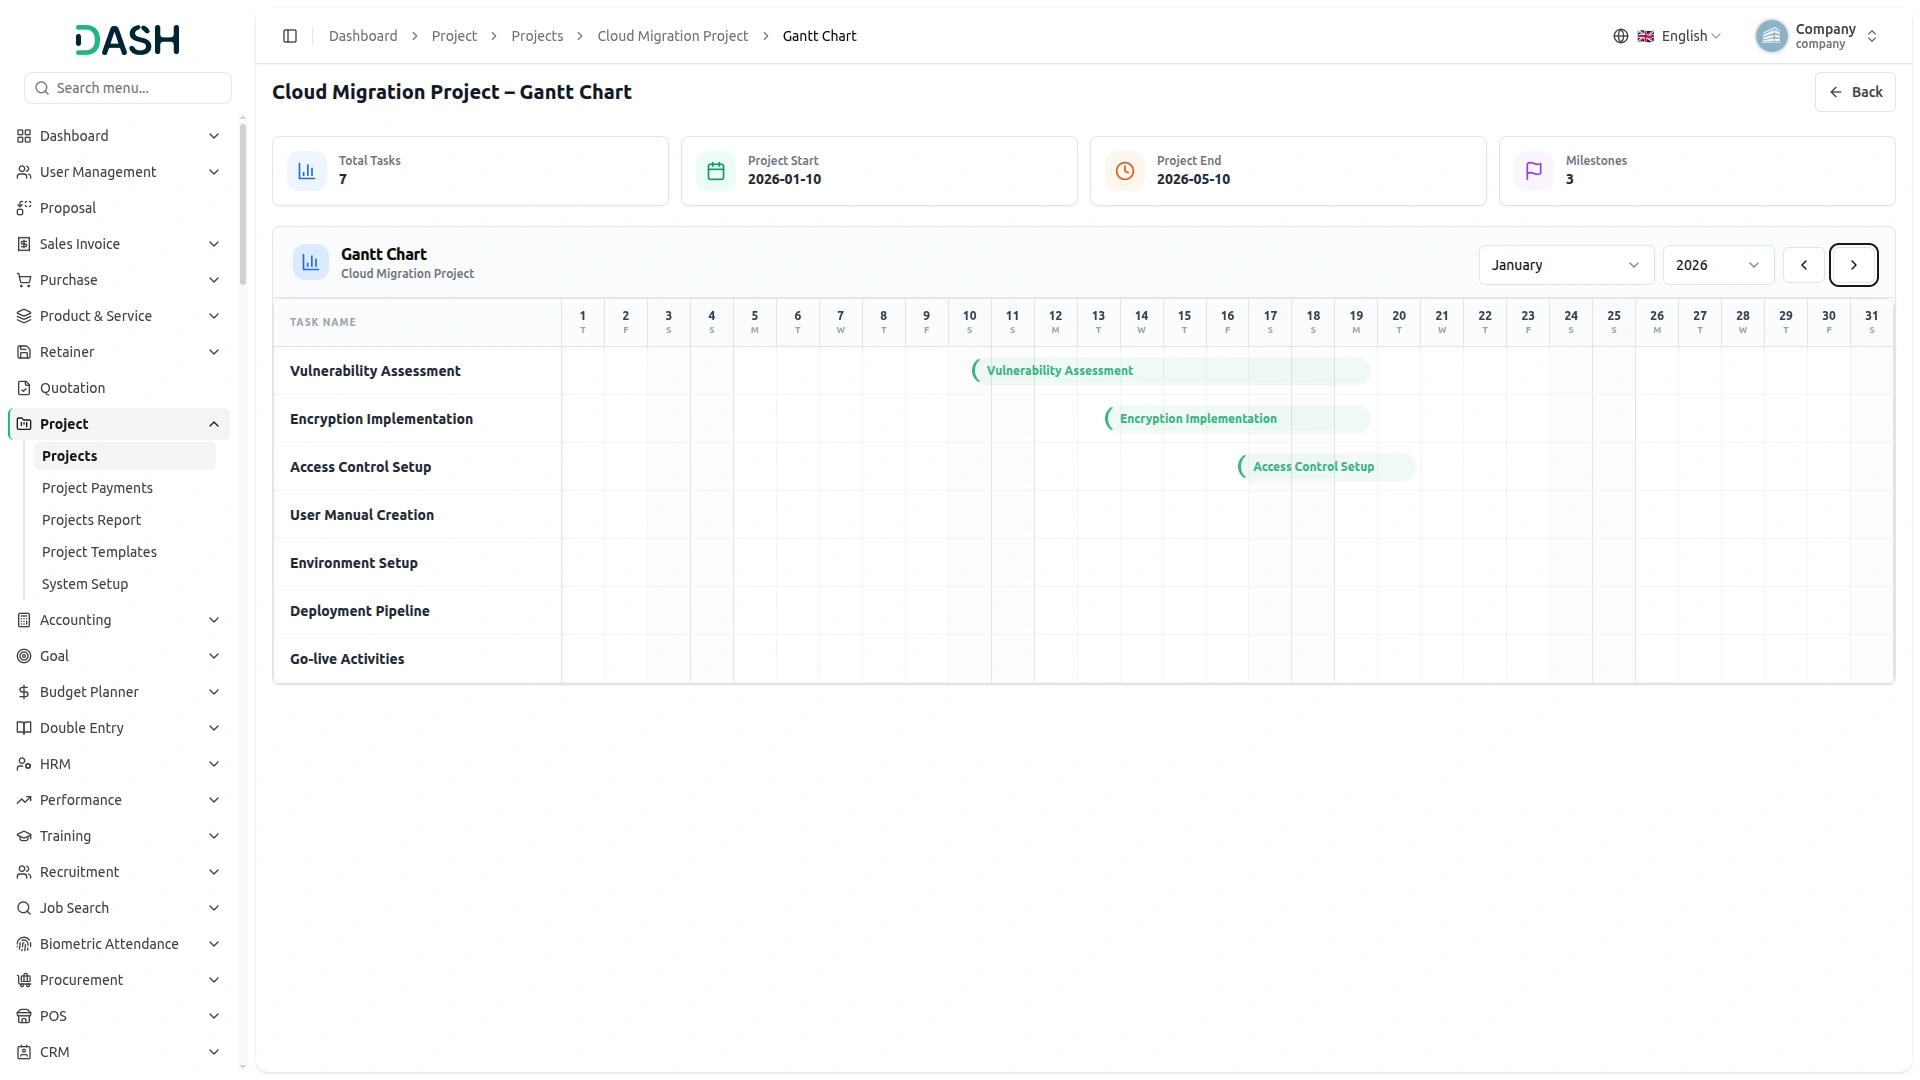This screenshot has height=1080, width=1920.
Task: Open the Proposal menu item
Action: (x=119, y=208)
